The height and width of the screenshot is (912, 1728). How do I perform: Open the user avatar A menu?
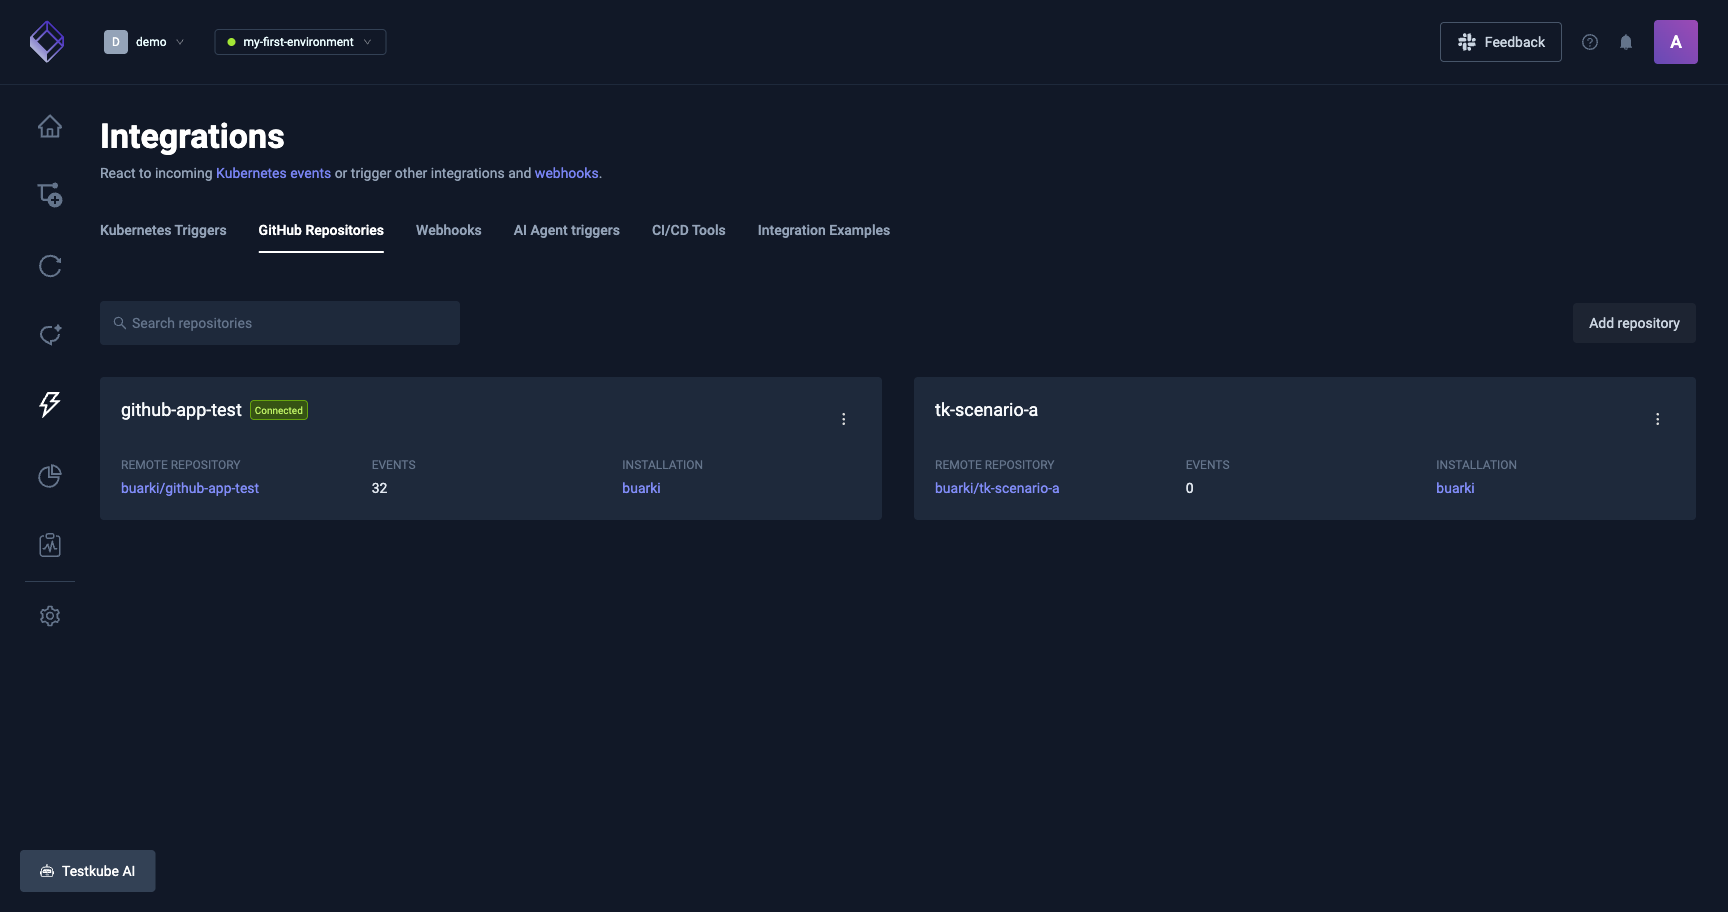1676,42
